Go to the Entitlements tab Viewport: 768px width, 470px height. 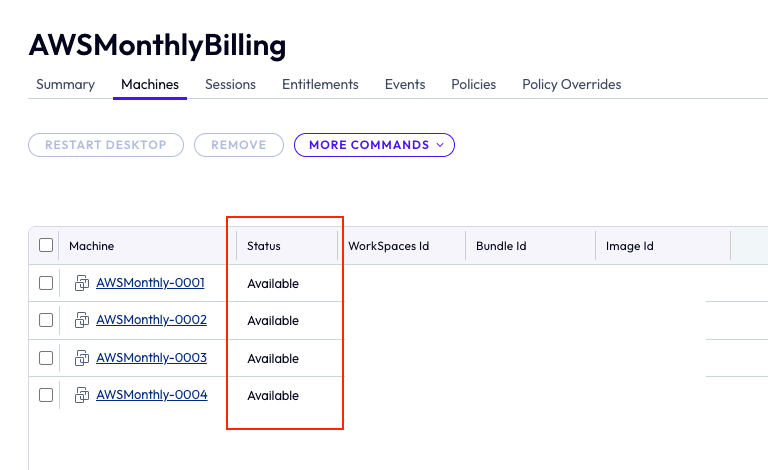[x=320, y=84]
